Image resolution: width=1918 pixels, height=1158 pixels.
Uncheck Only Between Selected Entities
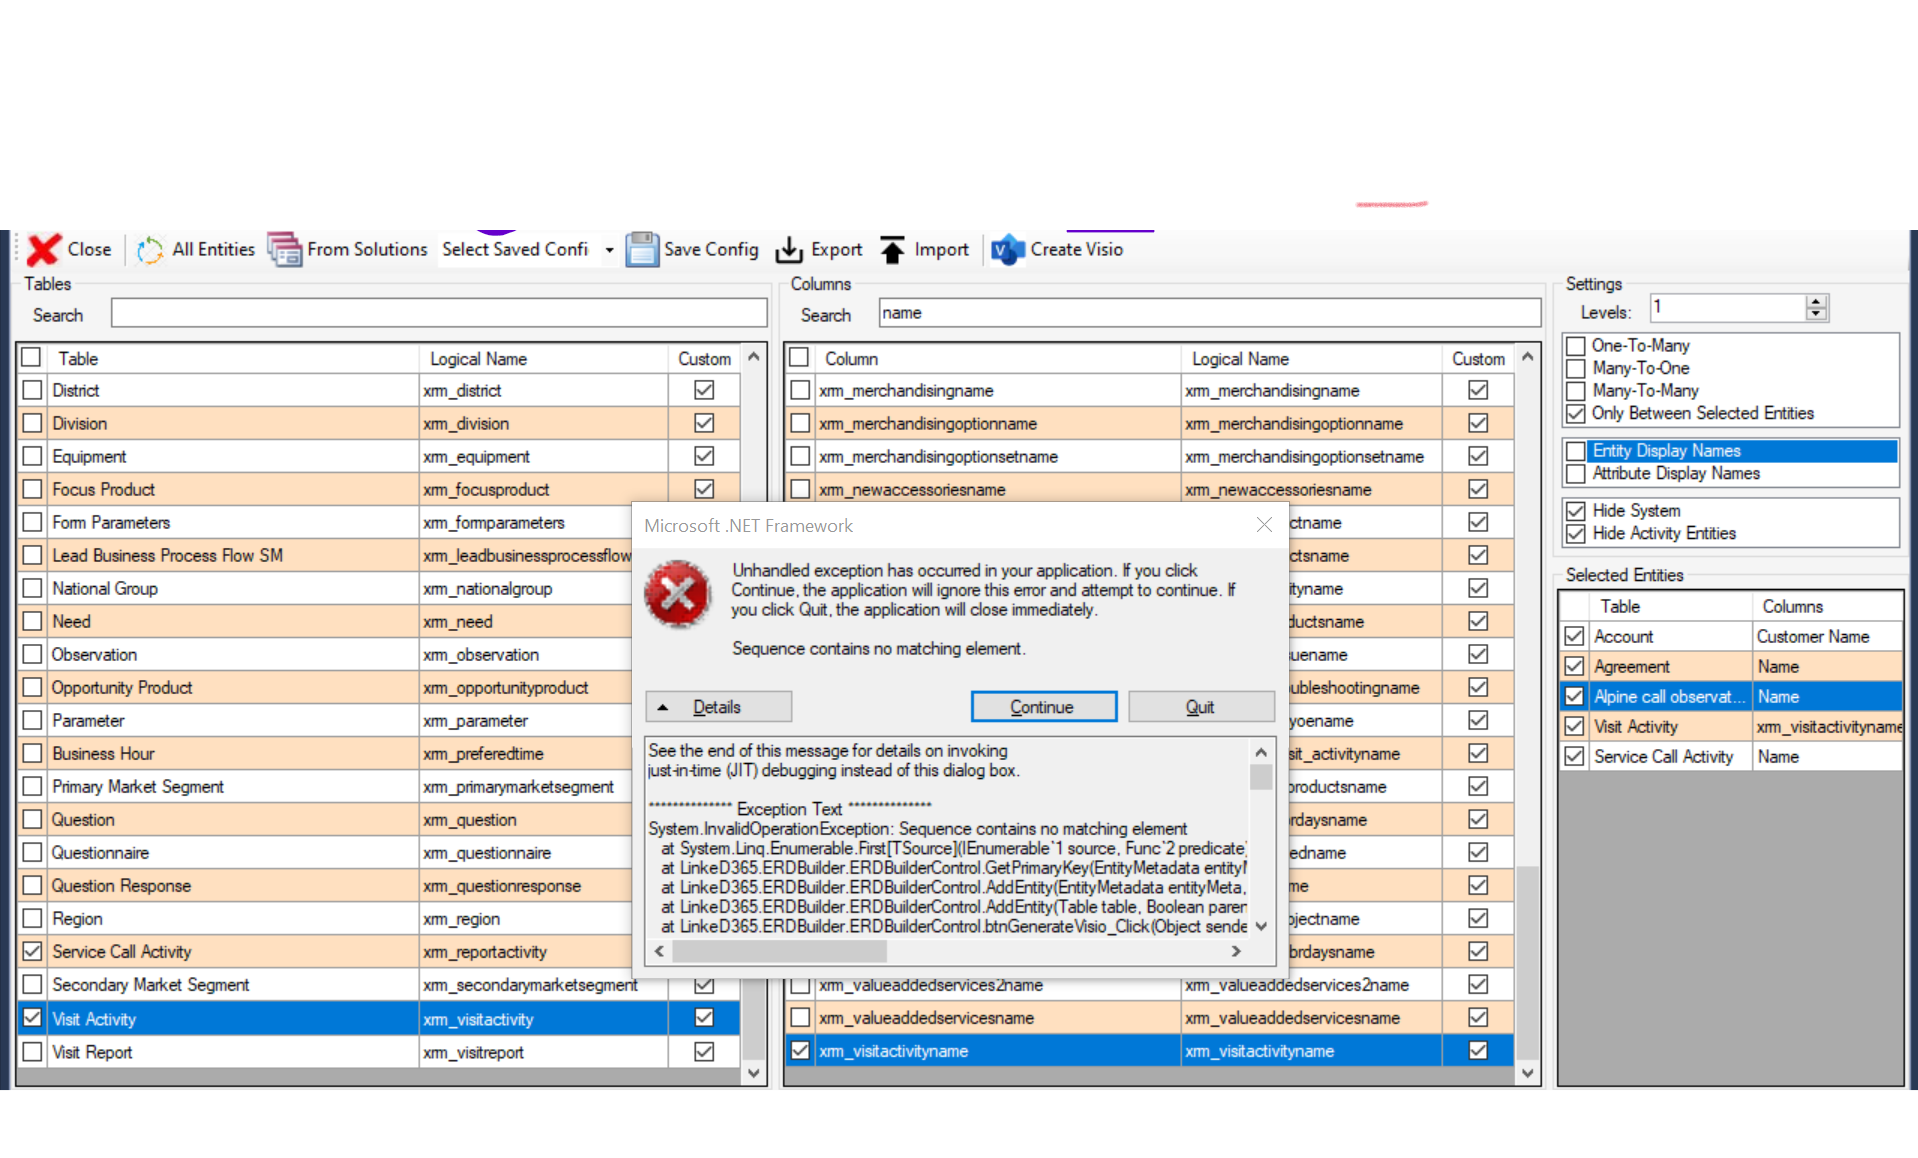tap(1576, 414)
